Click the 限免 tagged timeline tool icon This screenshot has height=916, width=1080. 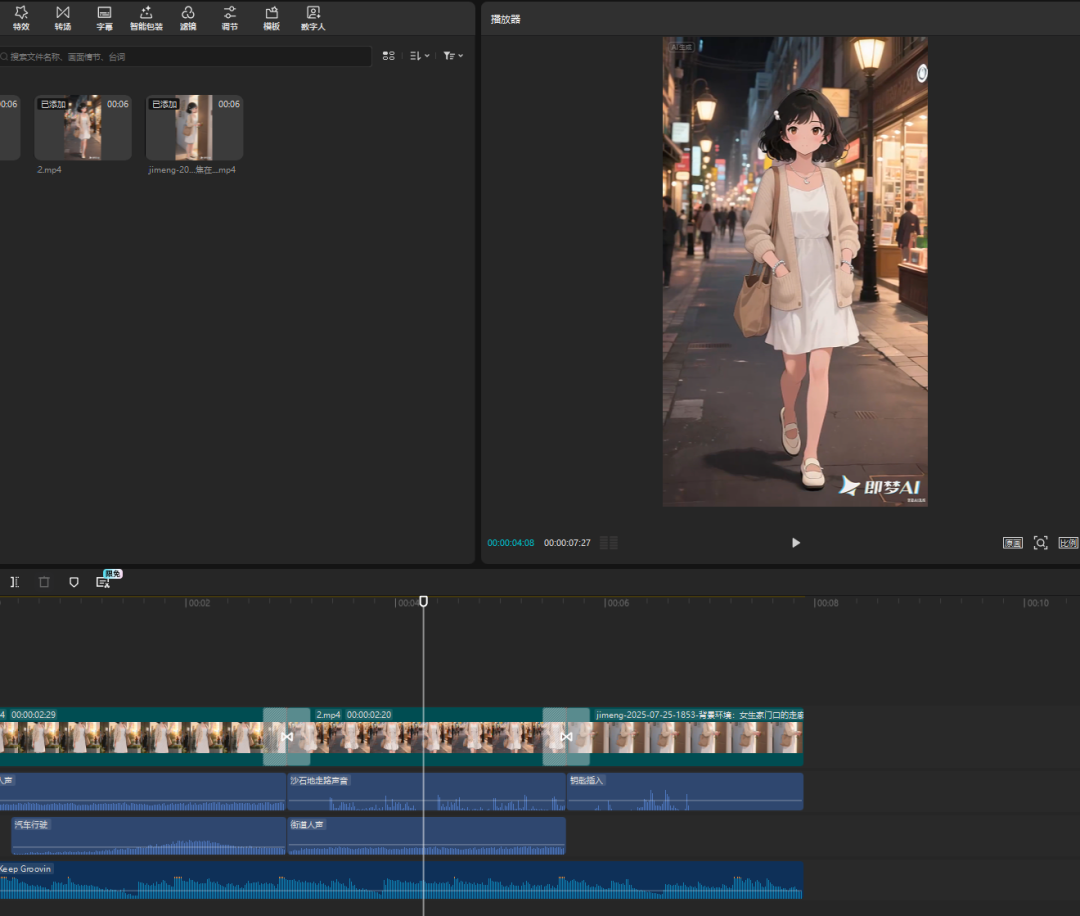(103, 582)
